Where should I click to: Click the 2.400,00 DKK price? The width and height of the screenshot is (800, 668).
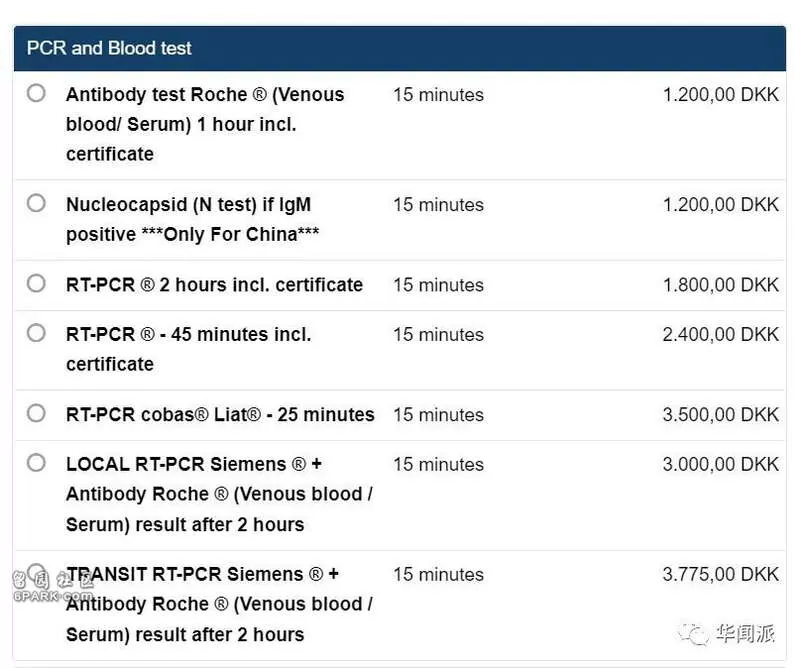click(720, 334)
